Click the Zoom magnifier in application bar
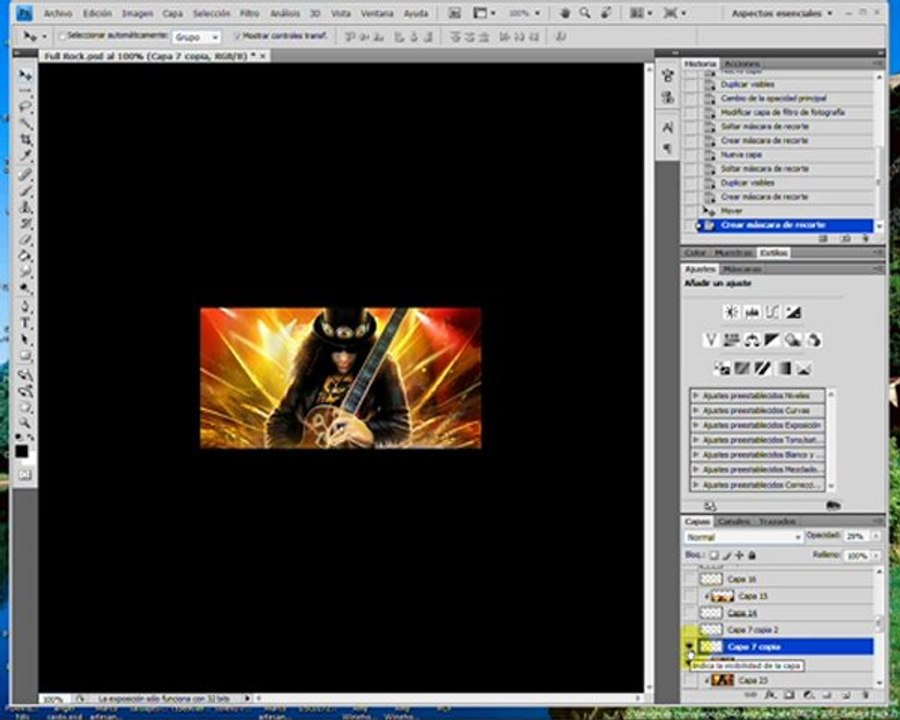The width and height of the screenshot is (900, 720). [585, 13]
